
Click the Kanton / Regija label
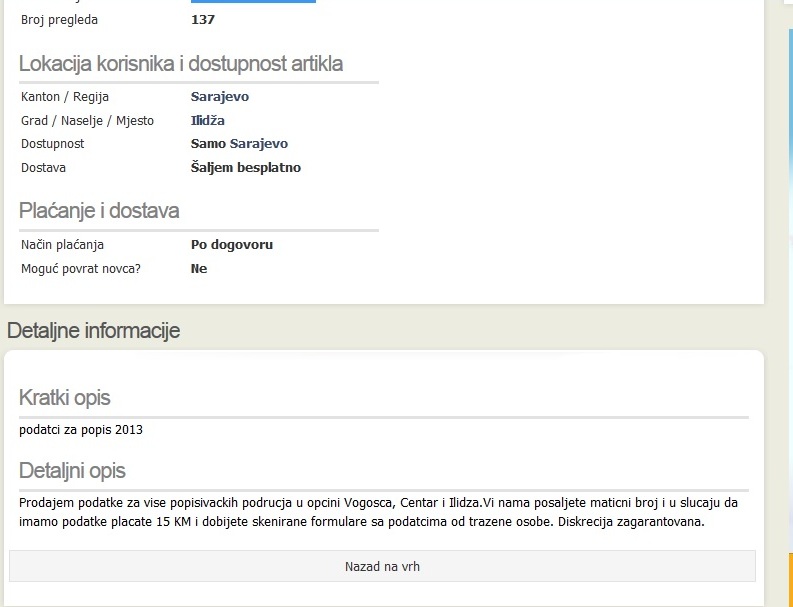[65, 97]
